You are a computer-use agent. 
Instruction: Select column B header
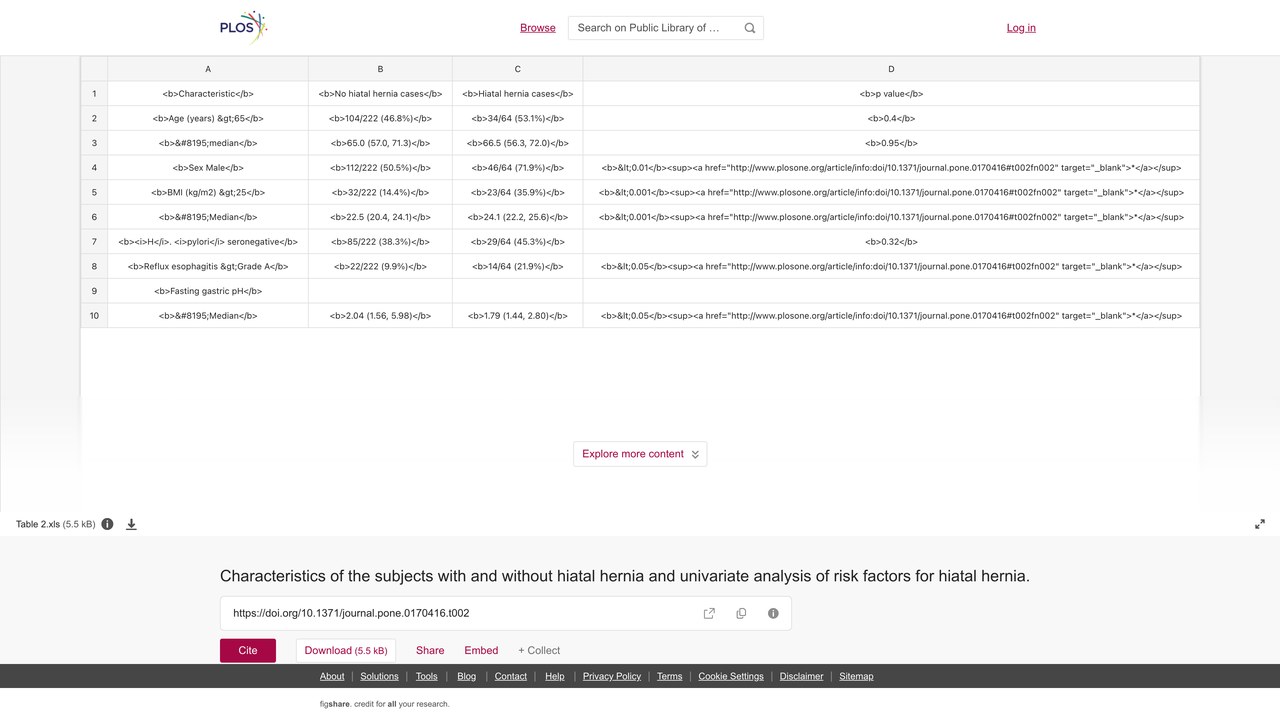click(x=380, y=69)
